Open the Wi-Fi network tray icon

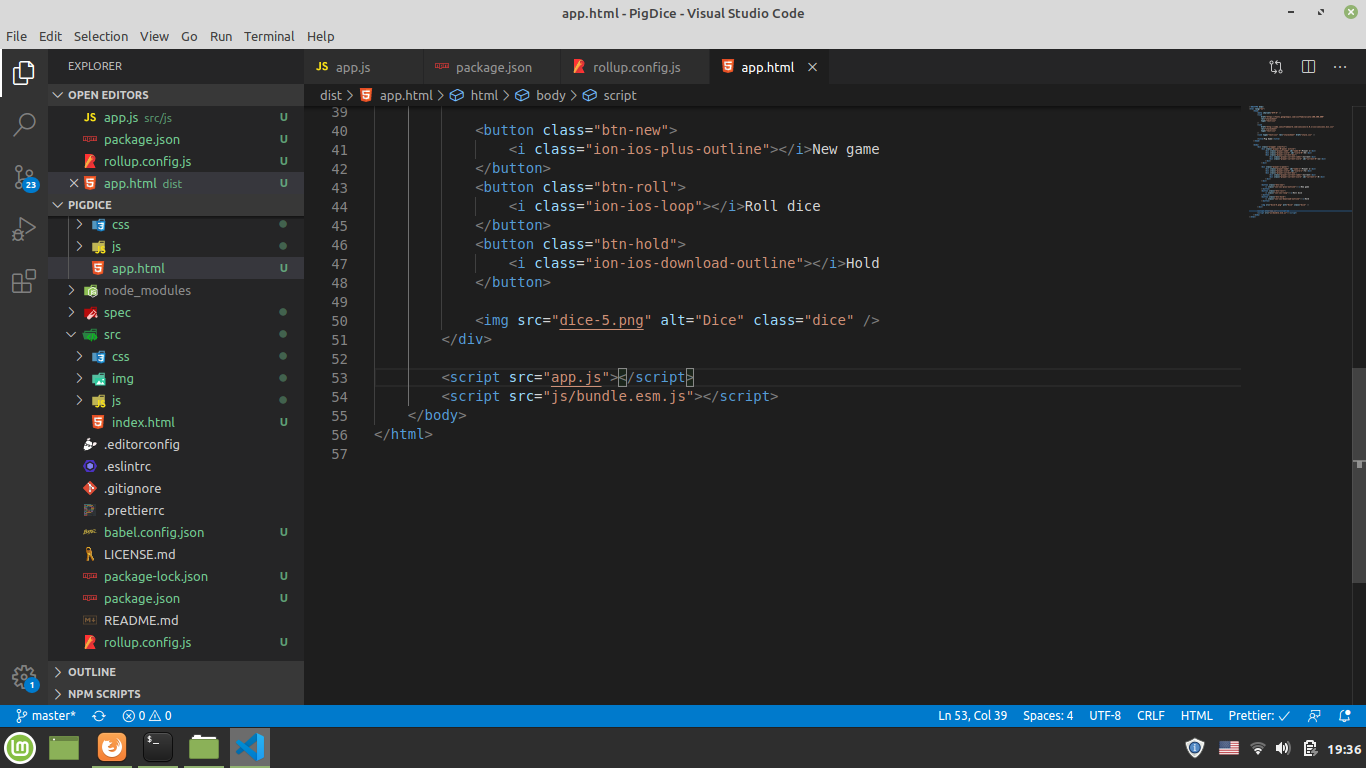[1258, 748]
